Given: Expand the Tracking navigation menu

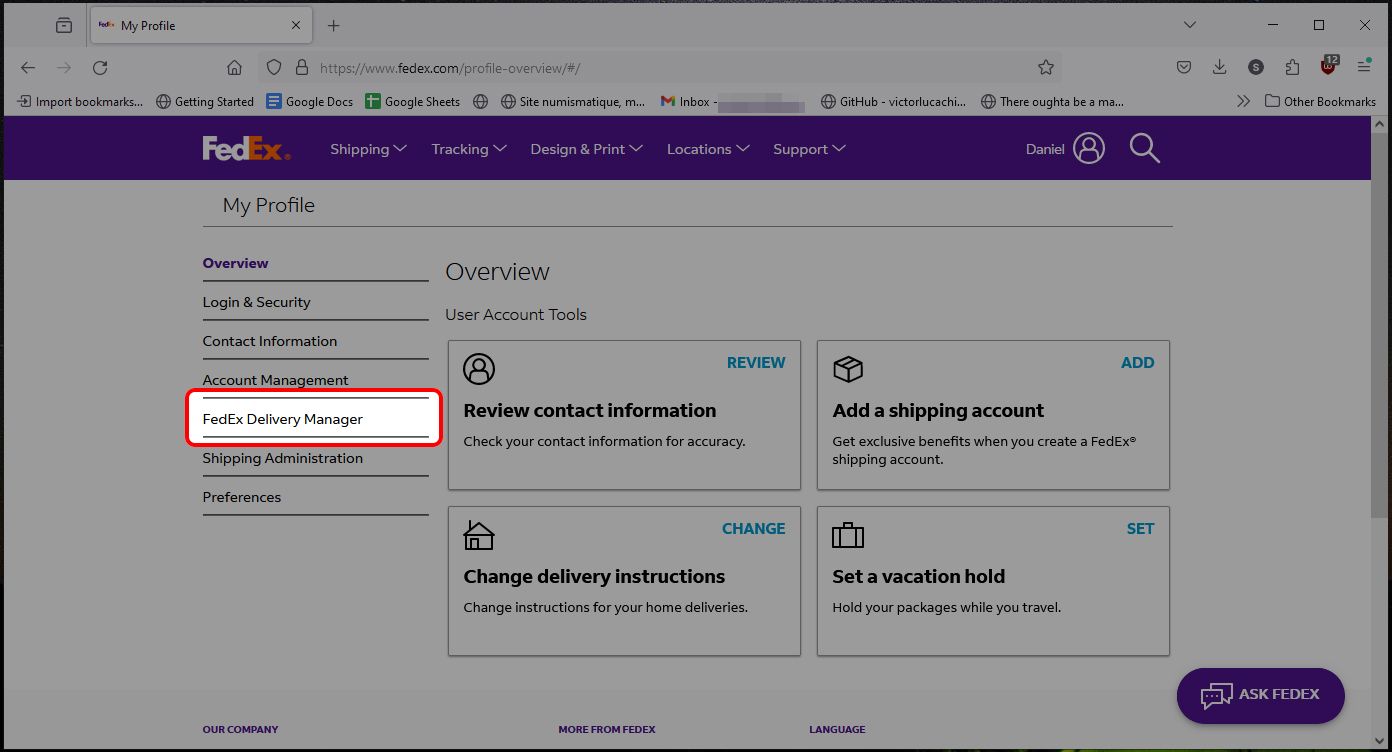Looking at the screenshot, I should [467, 148].
